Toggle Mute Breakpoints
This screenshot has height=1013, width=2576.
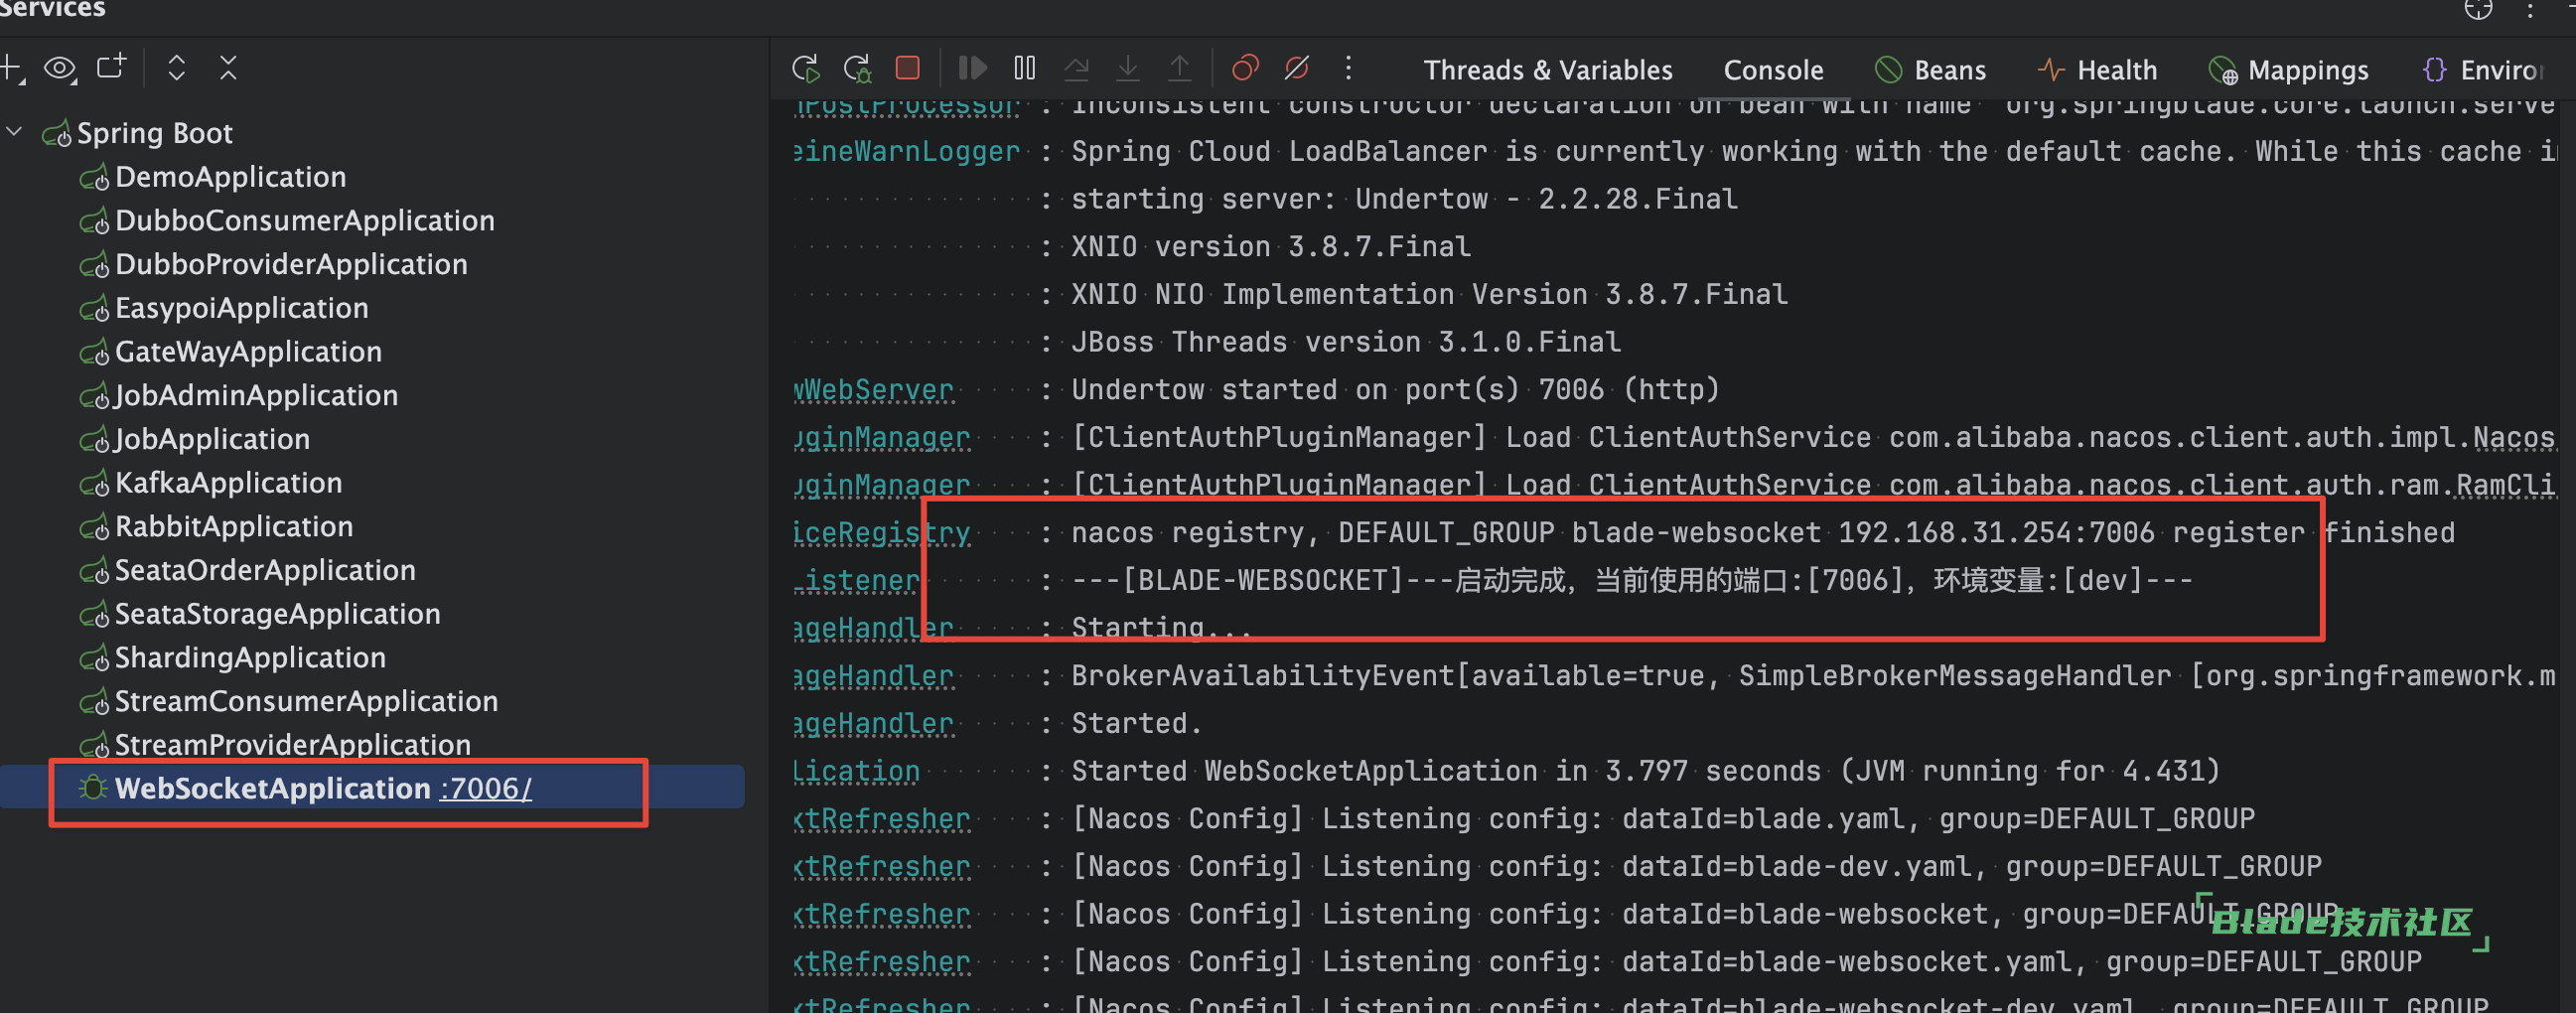(x=1296, y=68)
